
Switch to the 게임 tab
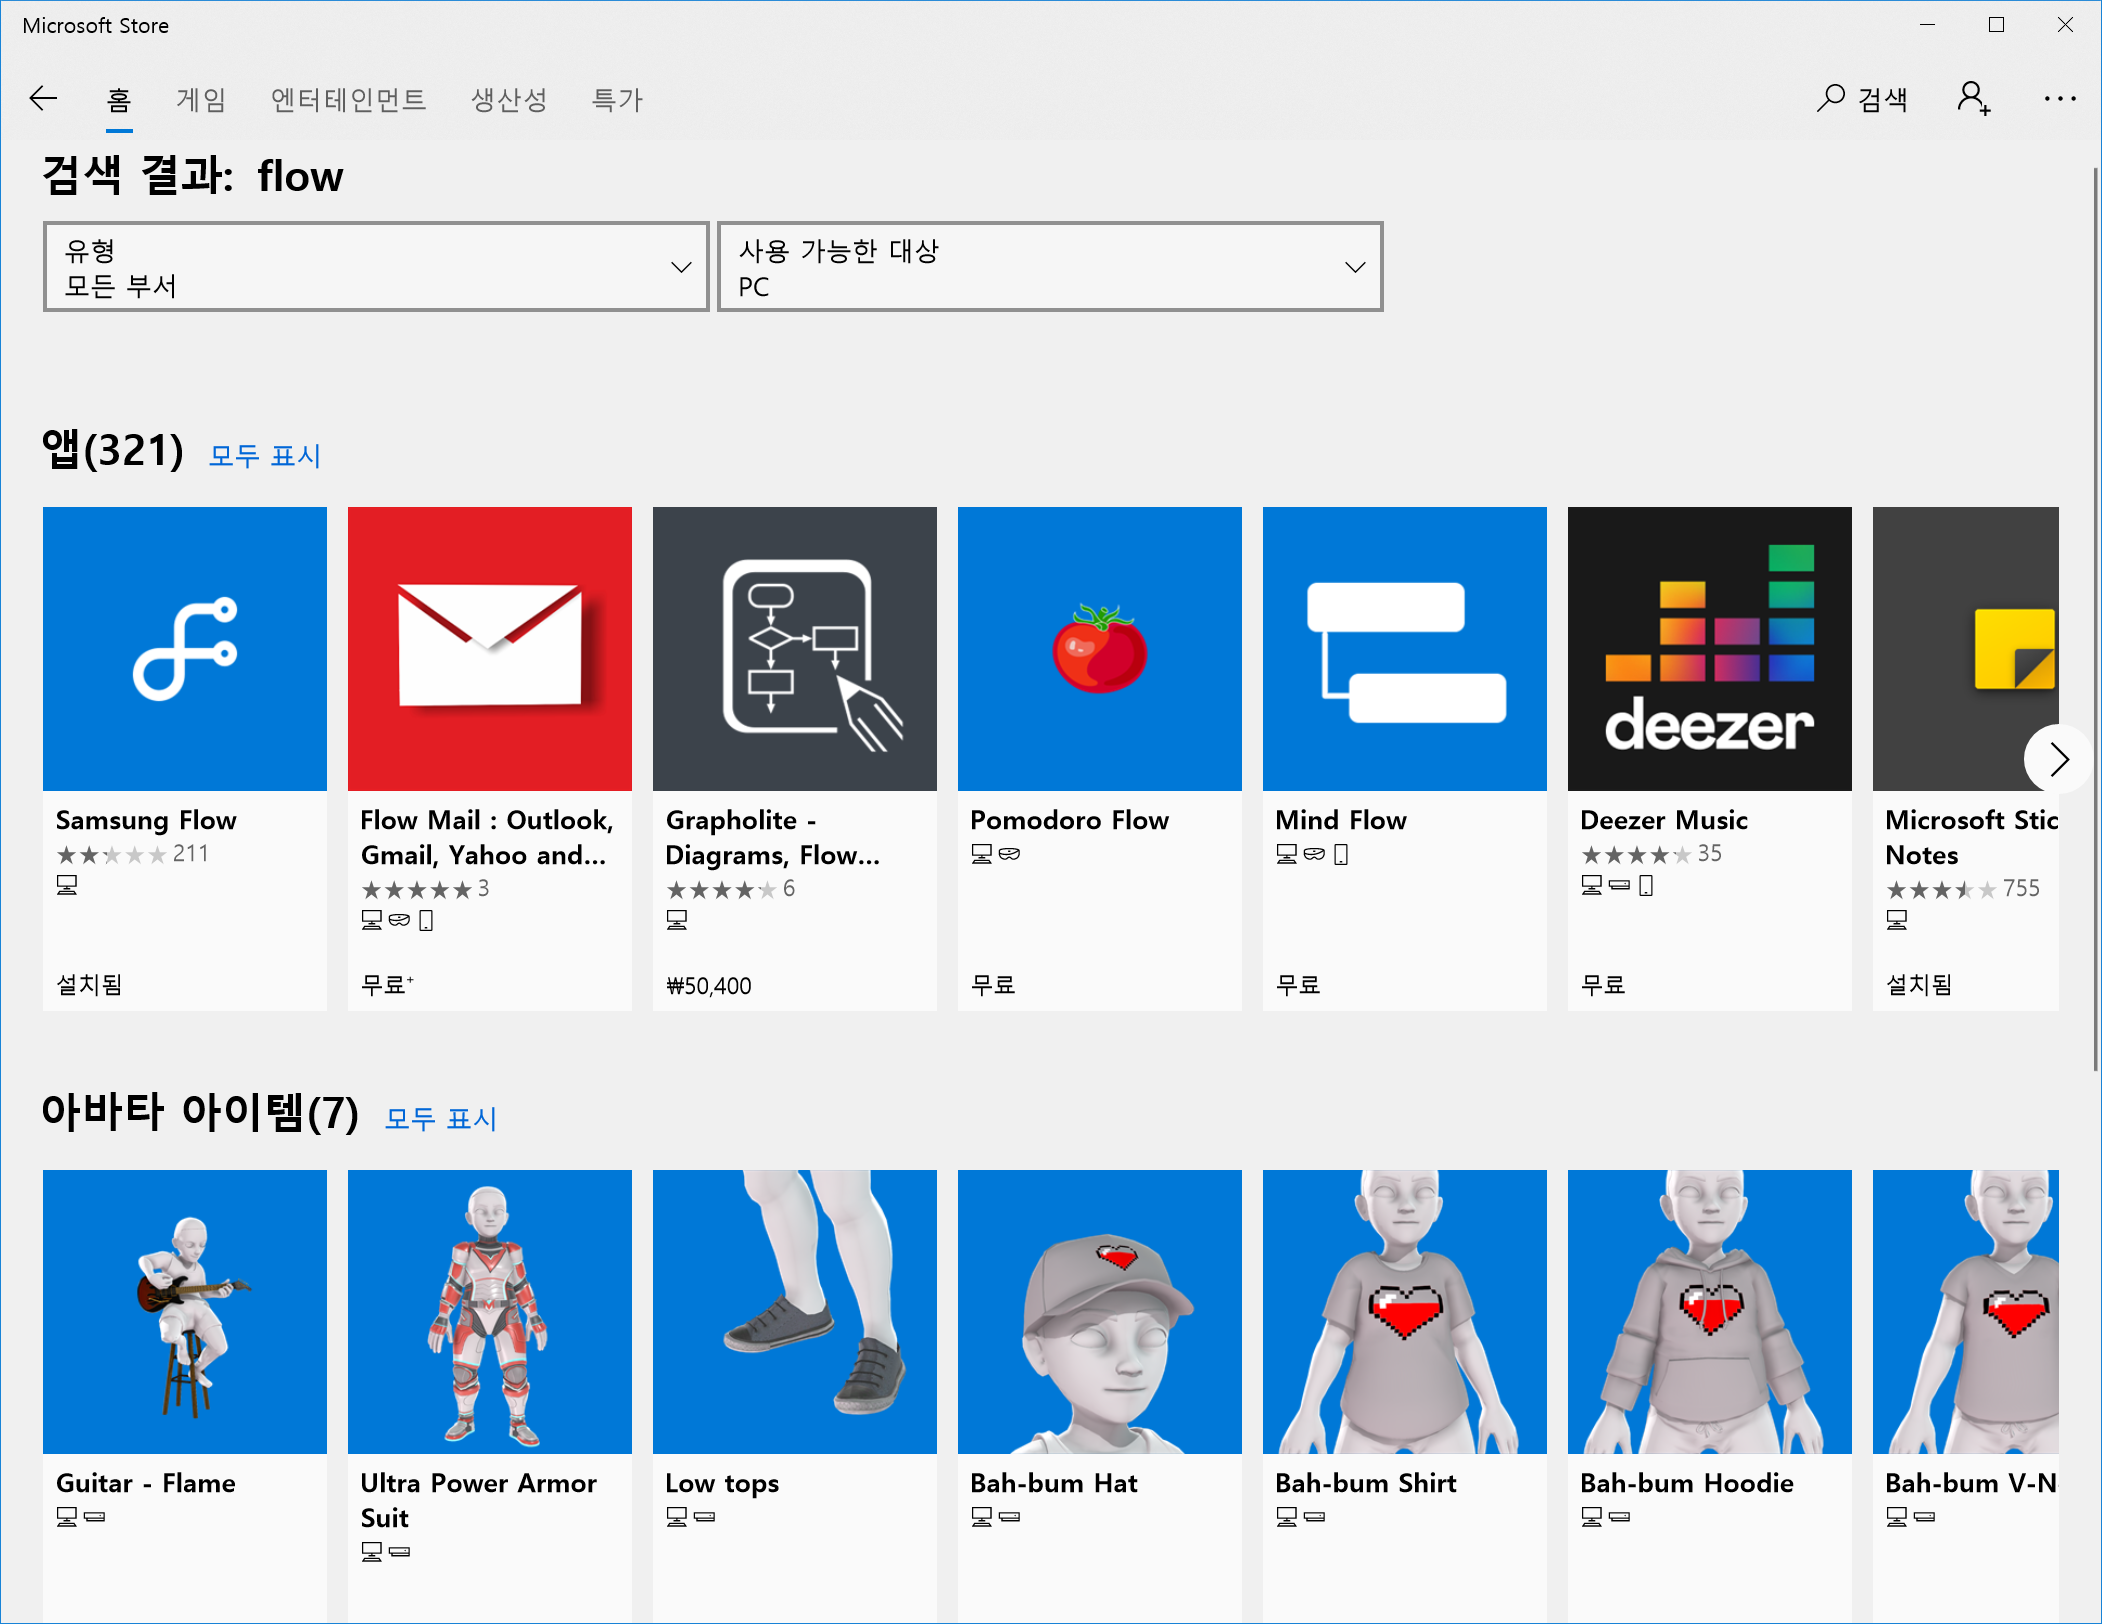[201, 99]
